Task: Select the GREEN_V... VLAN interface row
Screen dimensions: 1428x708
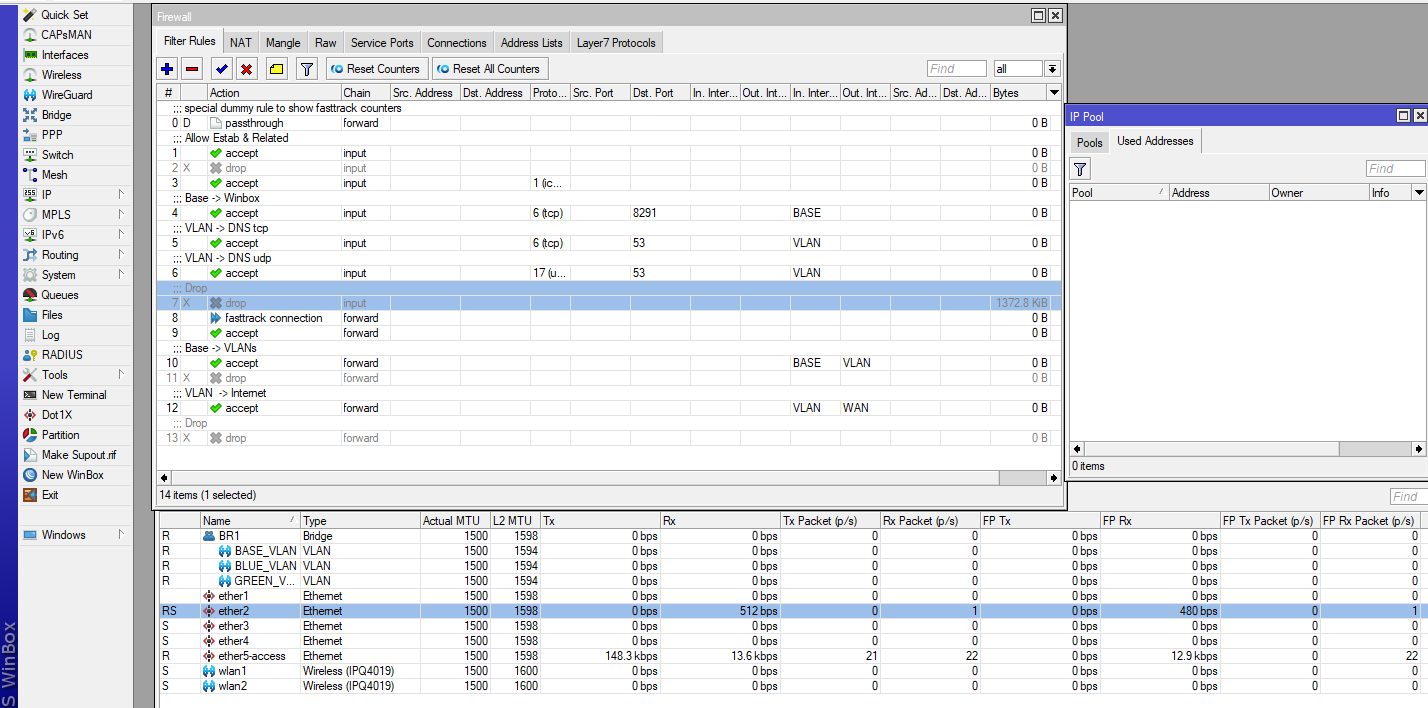Action: [790, 581]
